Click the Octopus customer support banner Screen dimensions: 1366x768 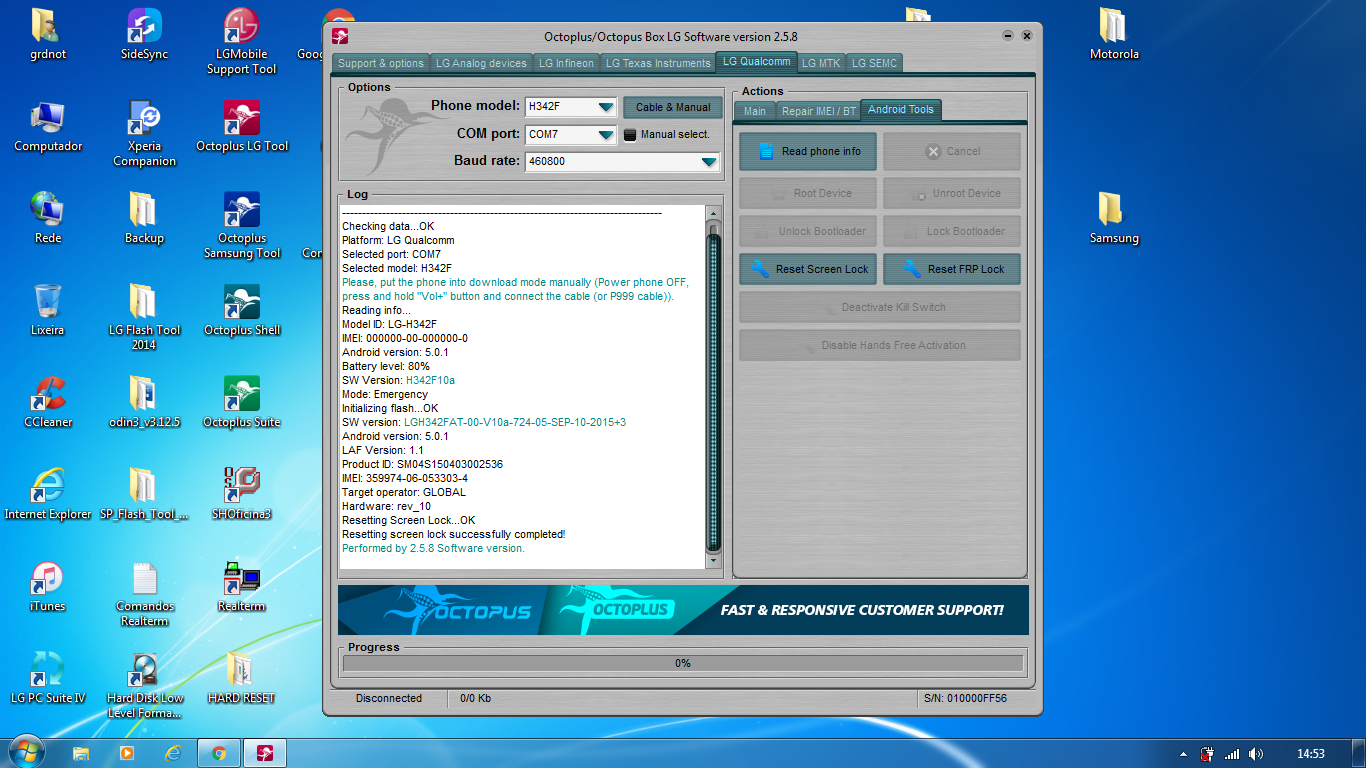coord(683,610)
